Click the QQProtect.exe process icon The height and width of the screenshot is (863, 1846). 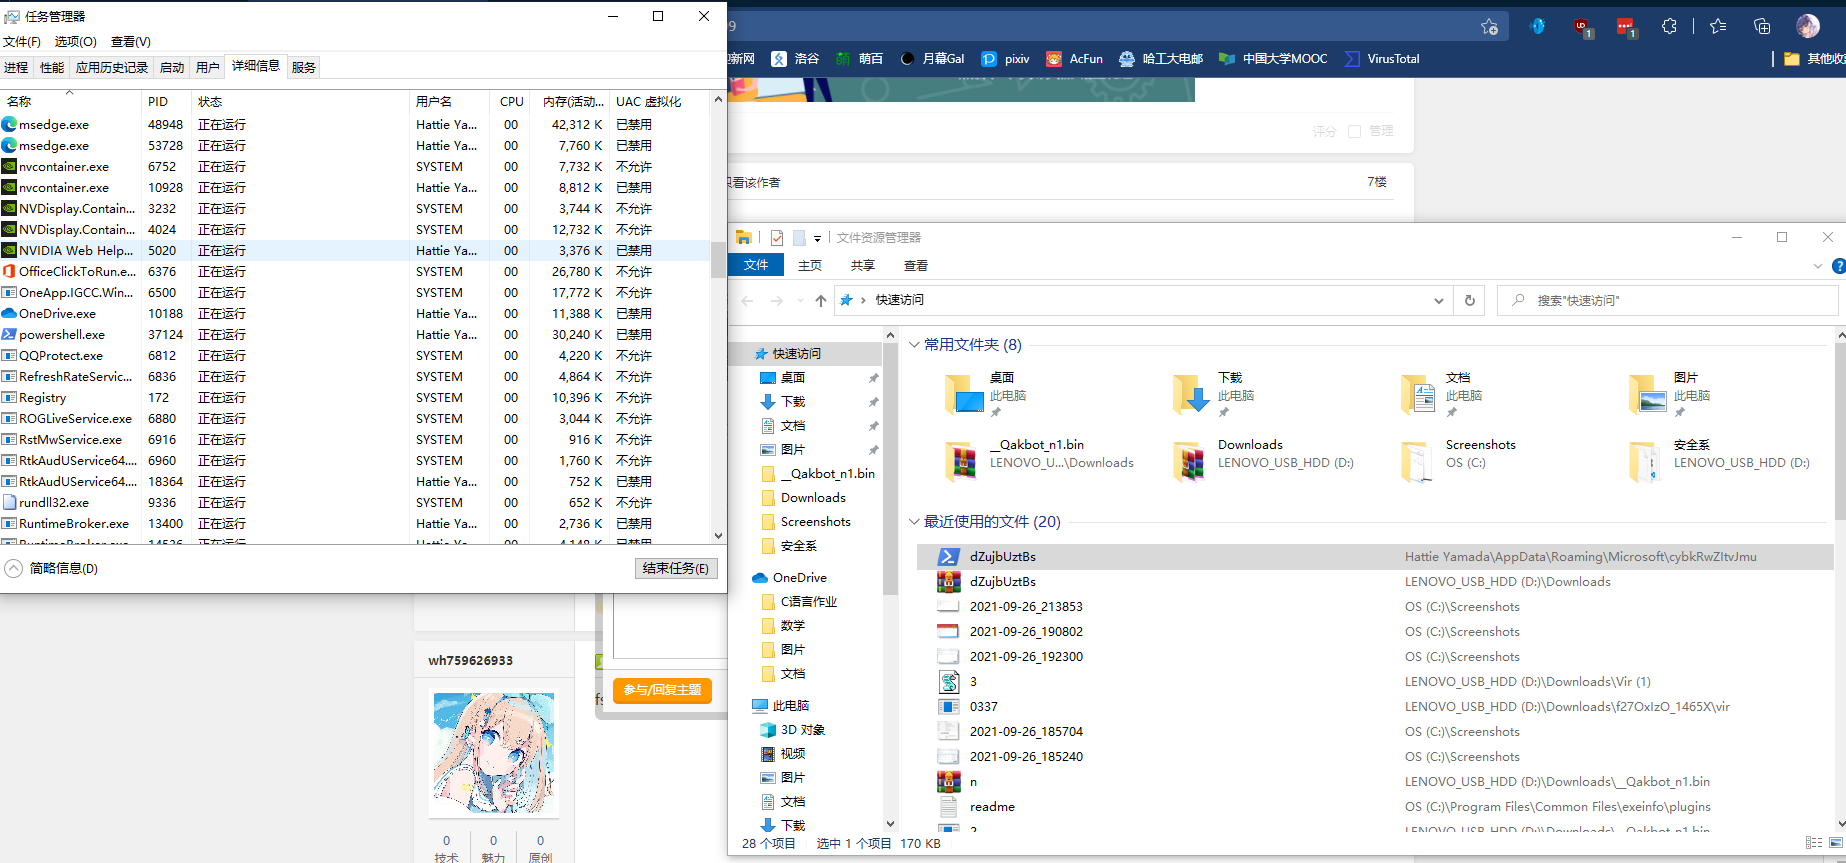click(x=9, y=356)
